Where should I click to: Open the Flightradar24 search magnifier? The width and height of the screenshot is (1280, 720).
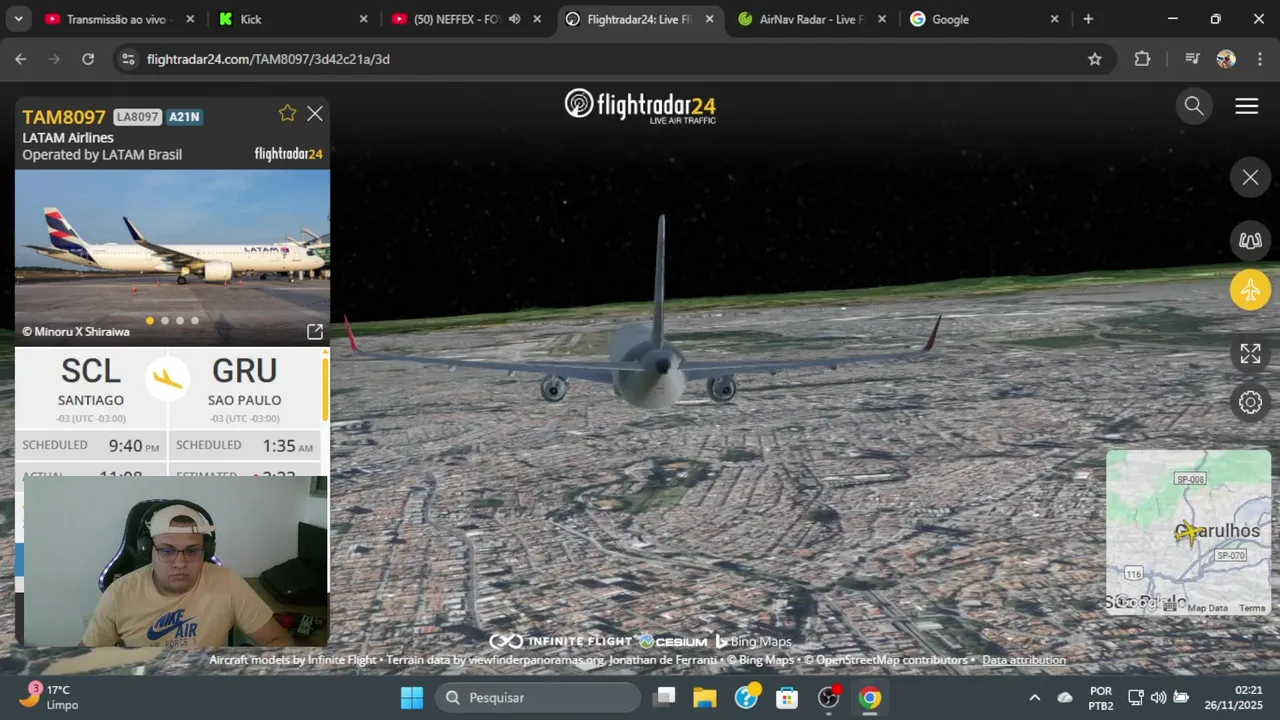pos(1194,106)
